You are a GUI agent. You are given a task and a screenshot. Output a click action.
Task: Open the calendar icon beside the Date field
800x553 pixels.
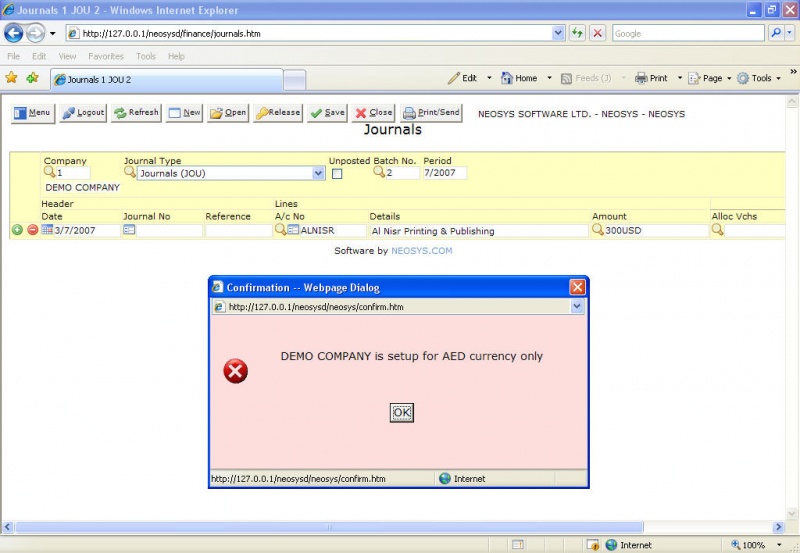coord(47,230)
